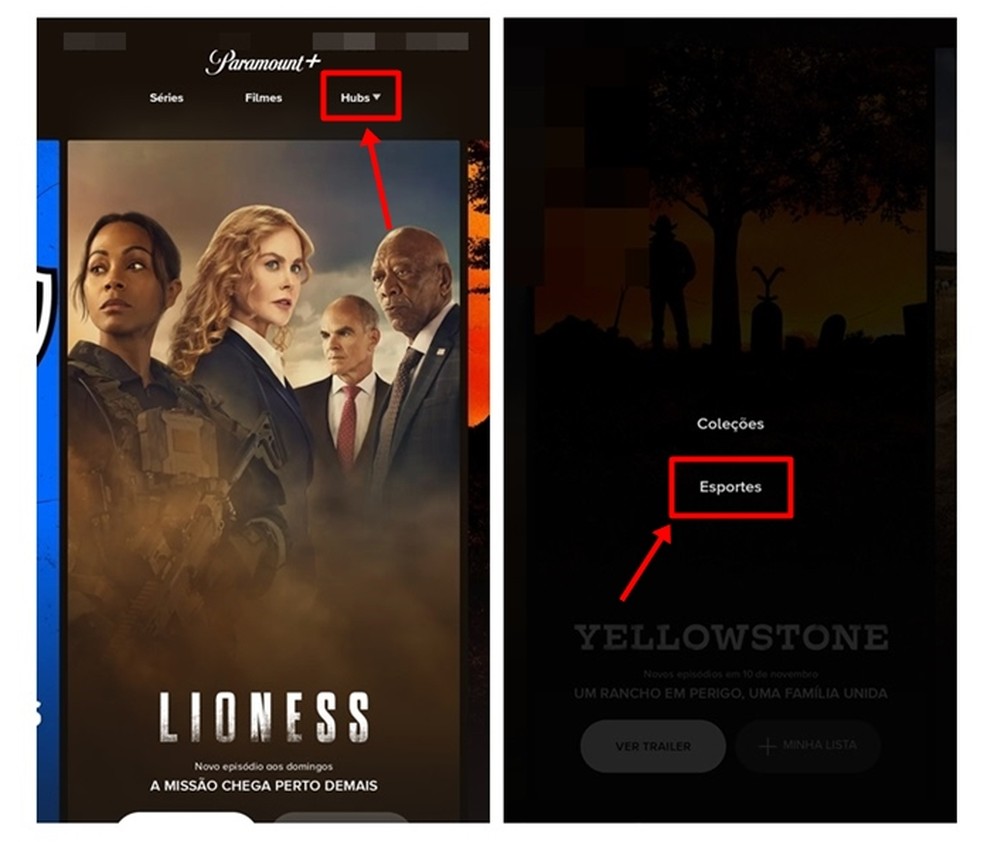The height and width of the screenshot is (842, 984).
Task: Click the LIONESS title logo
Action: (264, 717)
